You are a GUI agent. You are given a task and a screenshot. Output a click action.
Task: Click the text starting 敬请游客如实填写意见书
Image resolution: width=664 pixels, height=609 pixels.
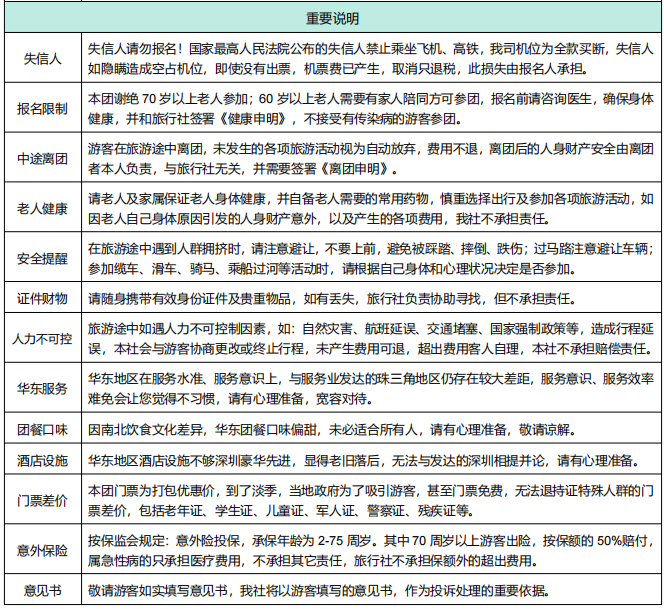[319, 590]
